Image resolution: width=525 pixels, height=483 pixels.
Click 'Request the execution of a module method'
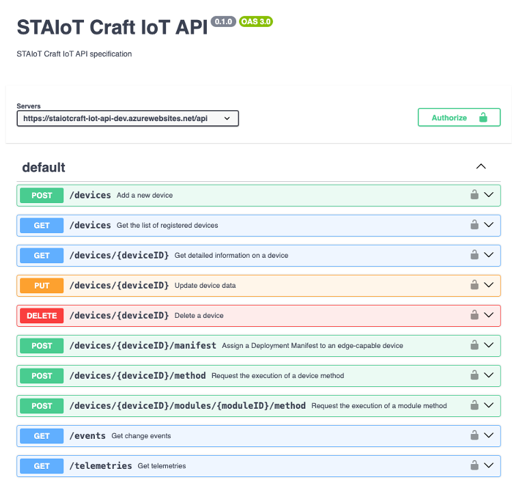pos(379,406)
